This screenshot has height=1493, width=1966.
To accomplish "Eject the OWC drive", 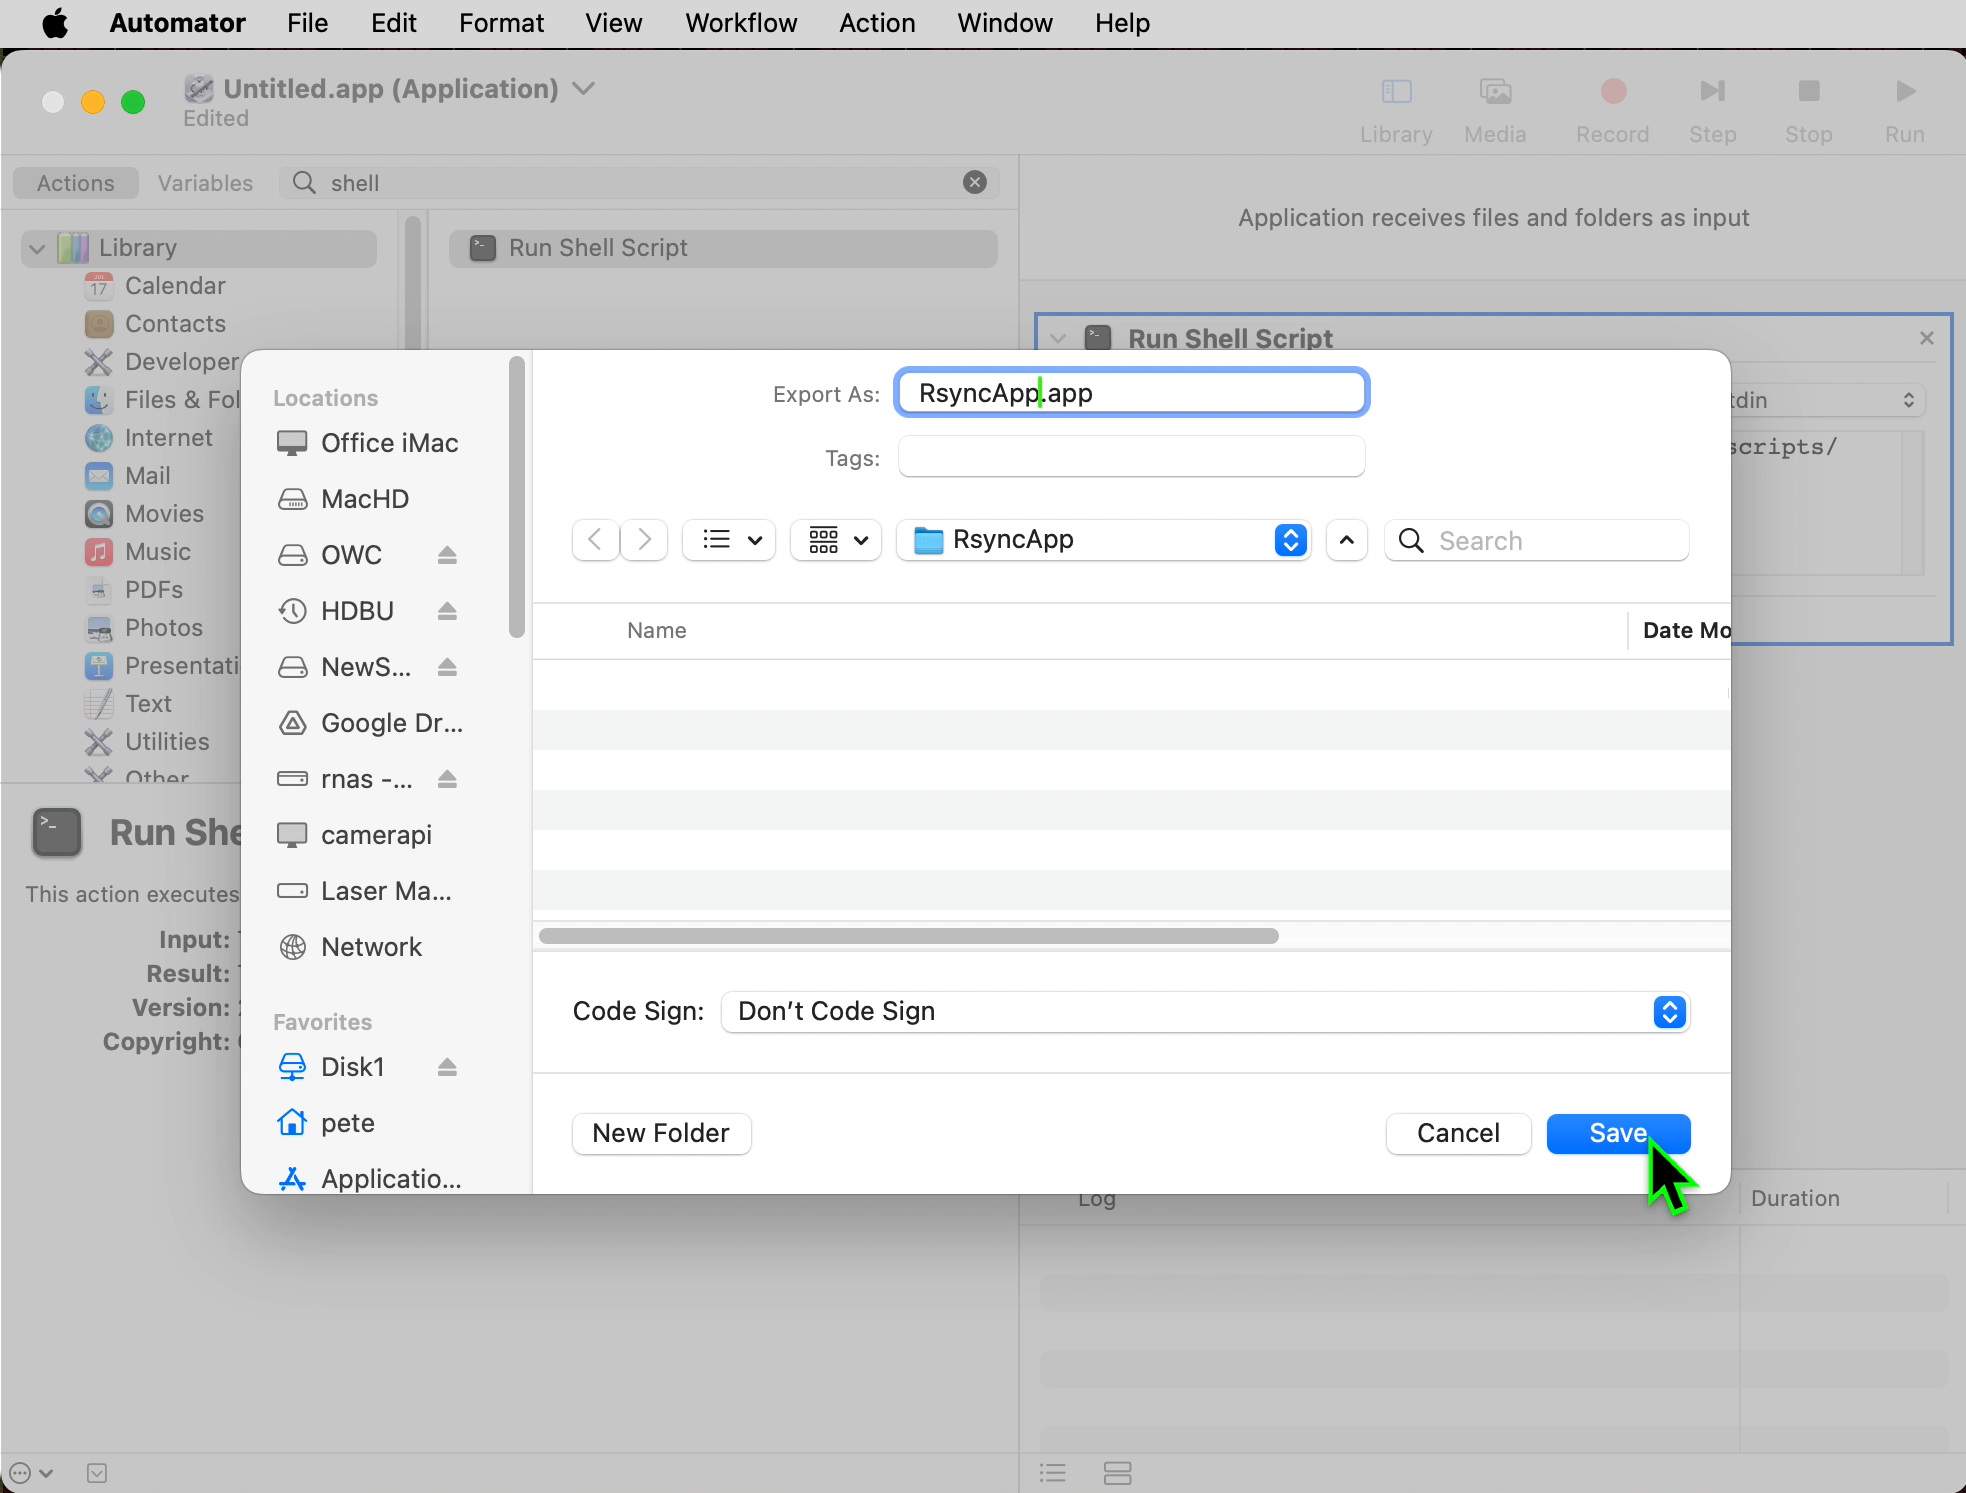I will tap(447, 555).
